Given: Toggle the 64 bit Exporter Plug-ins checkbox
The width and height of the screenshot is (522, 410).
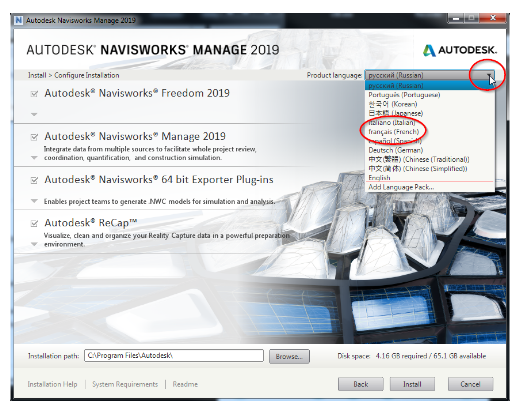Looking at the screenshot, I should (34, 180).
